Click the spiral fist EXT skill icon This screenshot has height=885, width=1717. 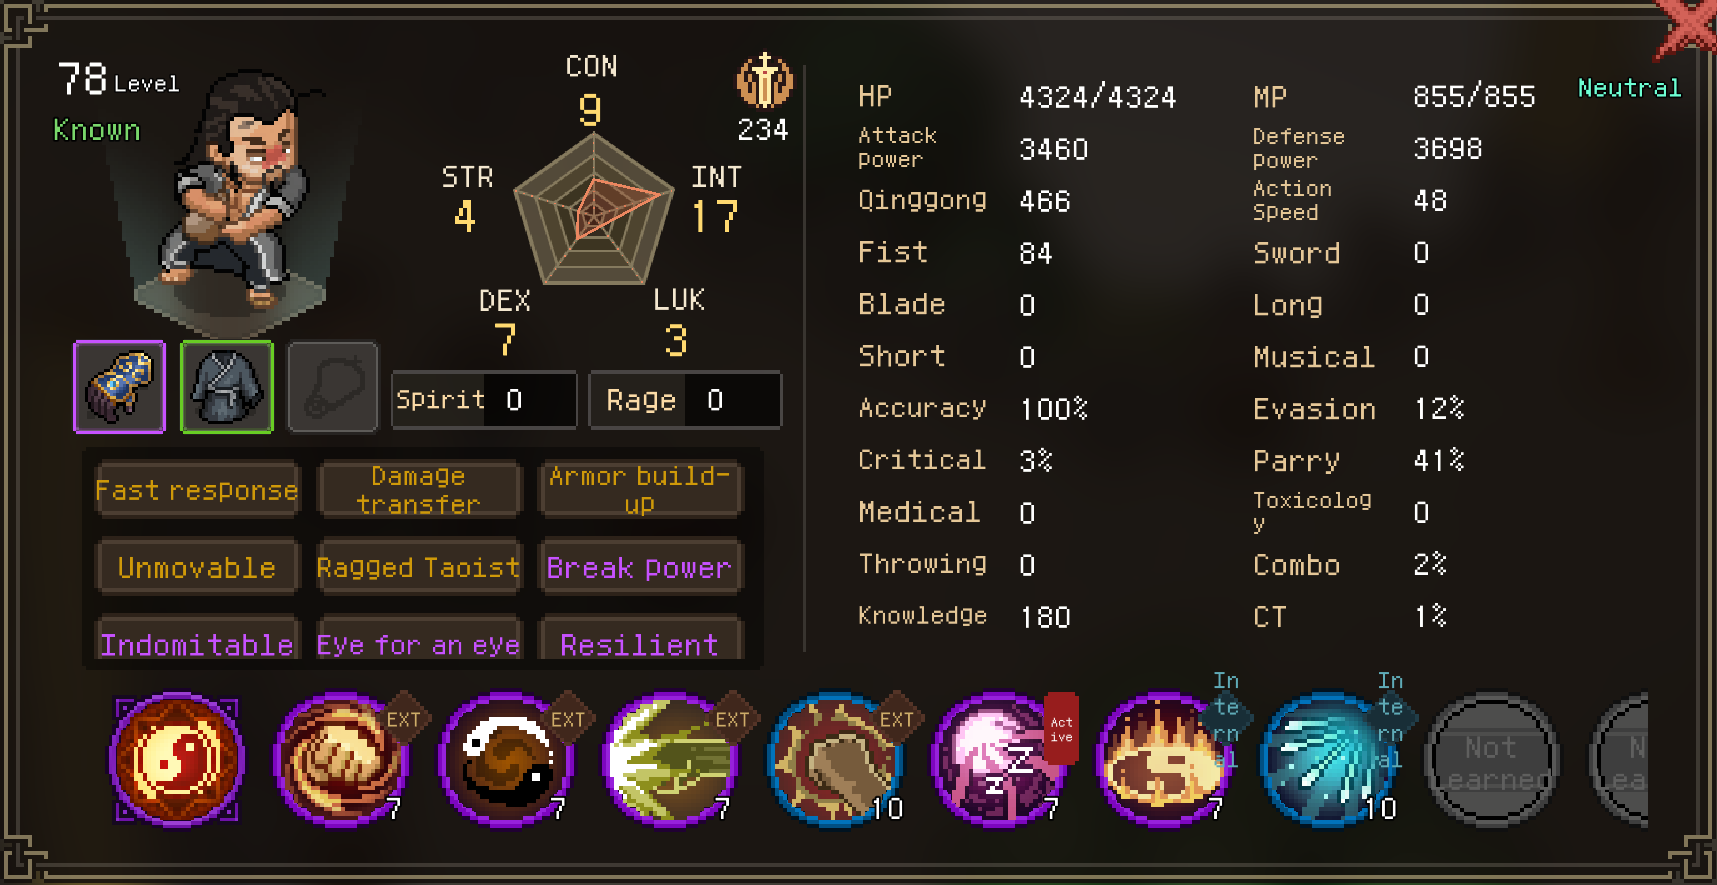(x=341, y=759)
